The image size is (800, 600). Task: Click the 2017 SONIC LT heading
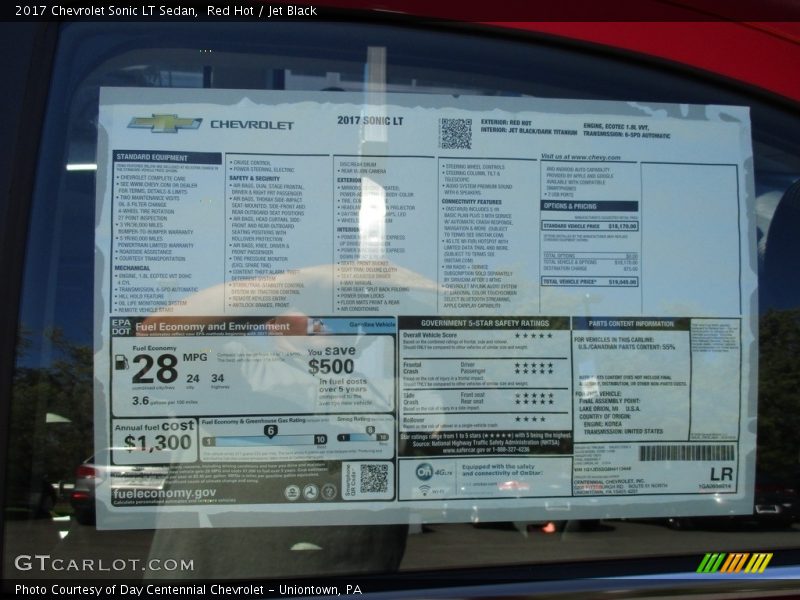pos(370,121)
